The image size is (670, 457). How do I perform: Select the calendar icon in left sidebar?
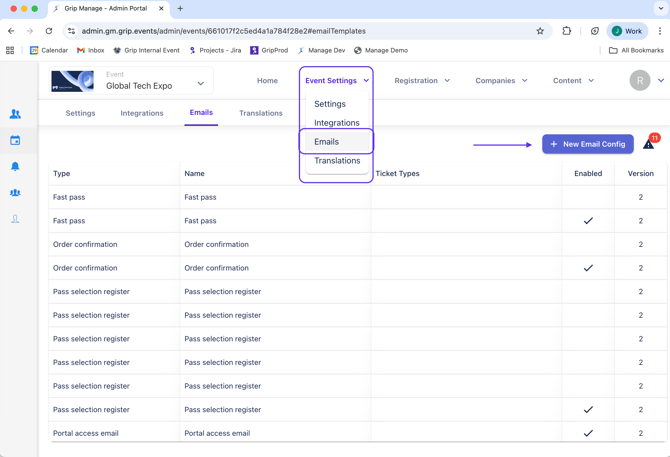[x=15, y=140]
